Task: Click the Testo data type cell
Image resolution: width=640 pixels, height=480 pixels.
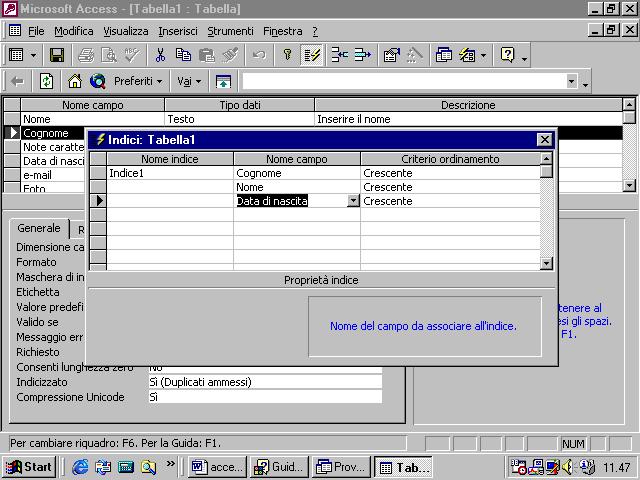Action: click(x=240, y=119)
